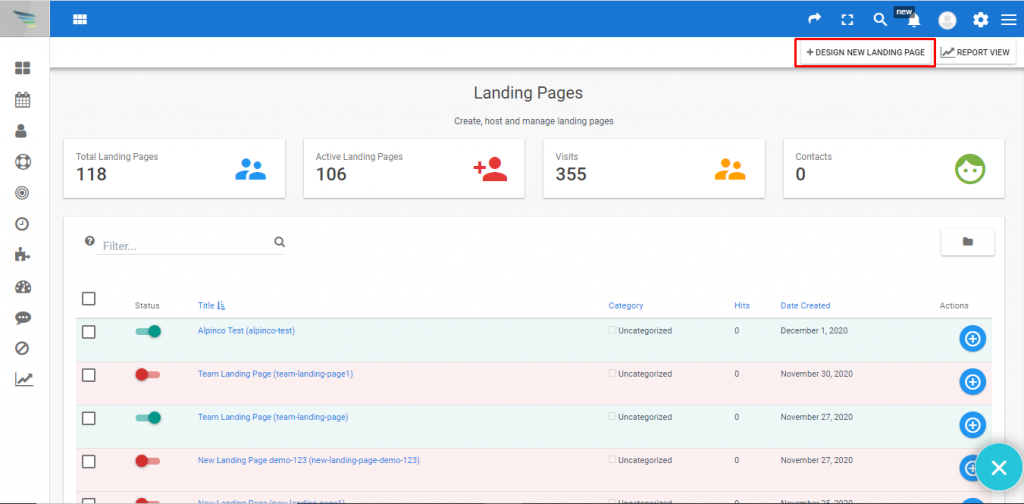Open the apps grid icon in header
1024x504 pixels.
[x=80, y=20]
